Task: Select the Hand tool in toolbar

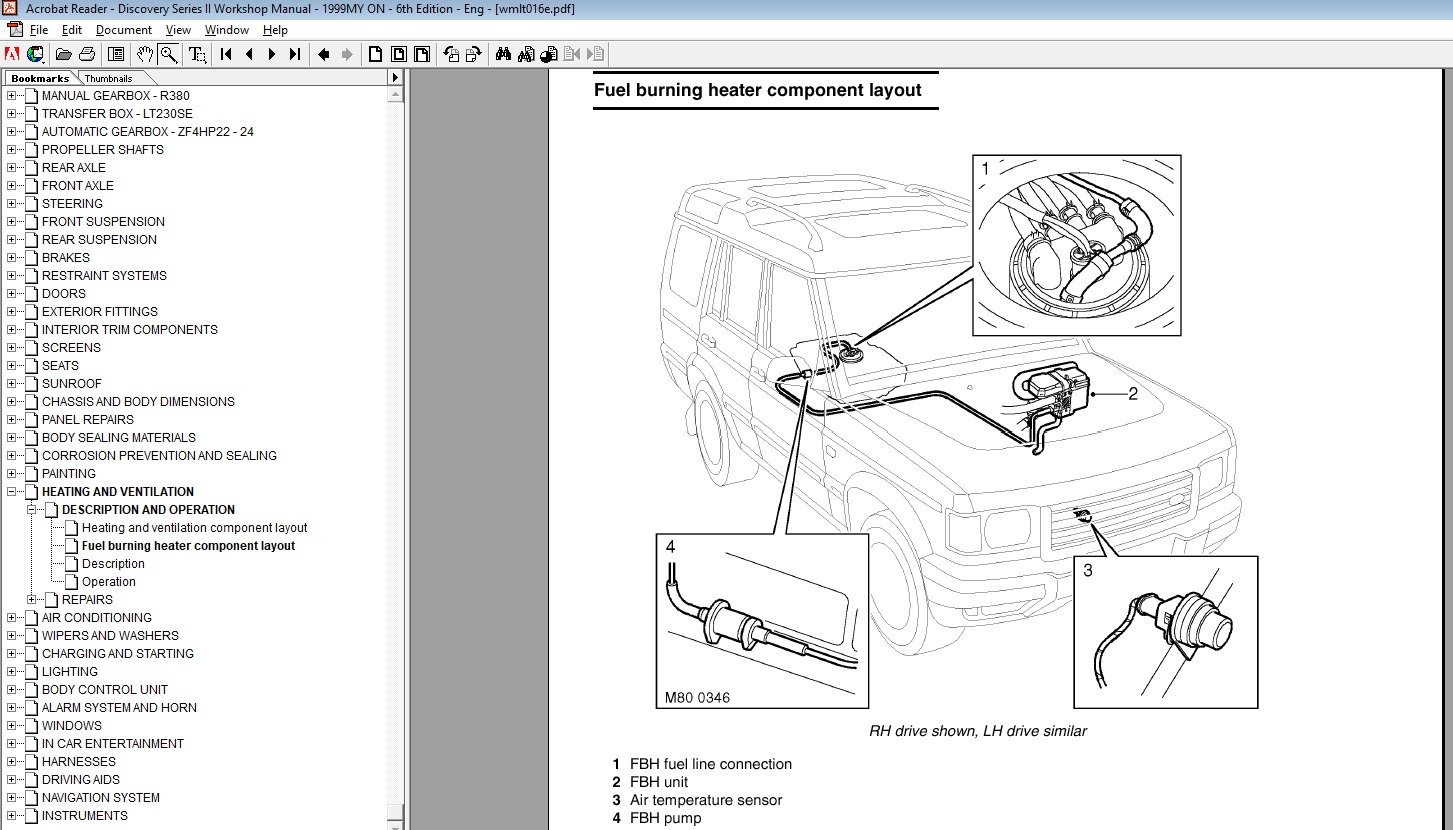Action: [145, 54]
